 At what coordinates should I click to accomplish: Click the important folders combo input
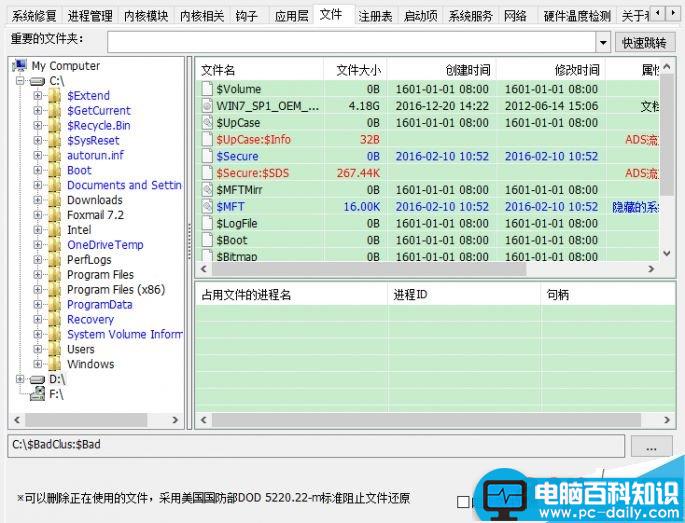352,42
